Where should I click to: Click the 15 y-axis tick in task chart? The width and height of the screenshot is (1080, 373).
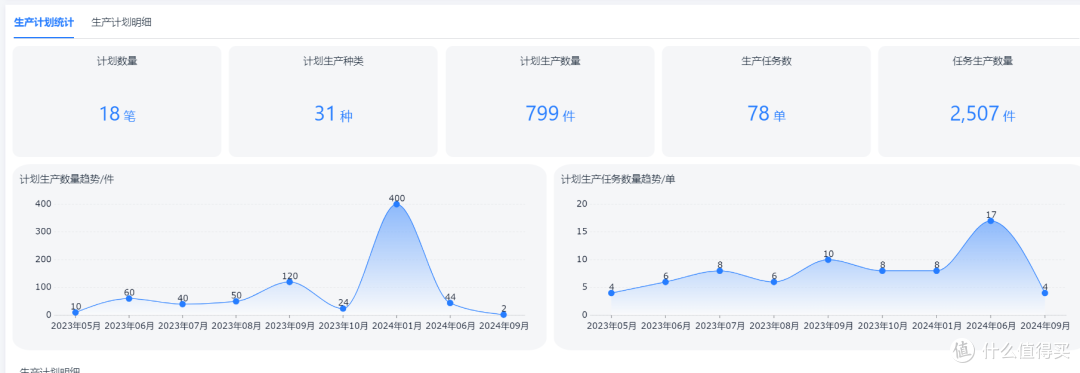click(x=582, y=231)
